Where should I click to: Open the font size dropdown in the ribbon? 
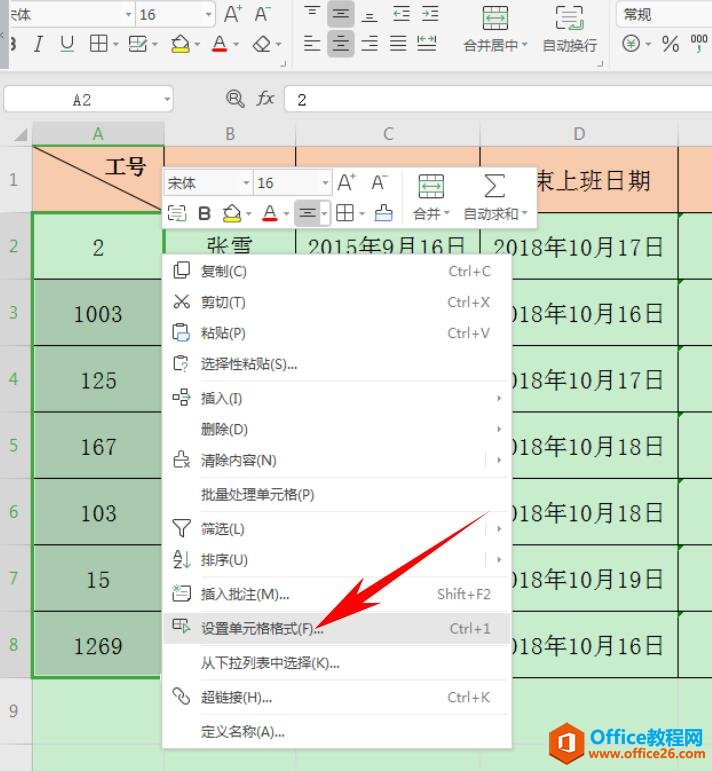(x=207, y=15)
